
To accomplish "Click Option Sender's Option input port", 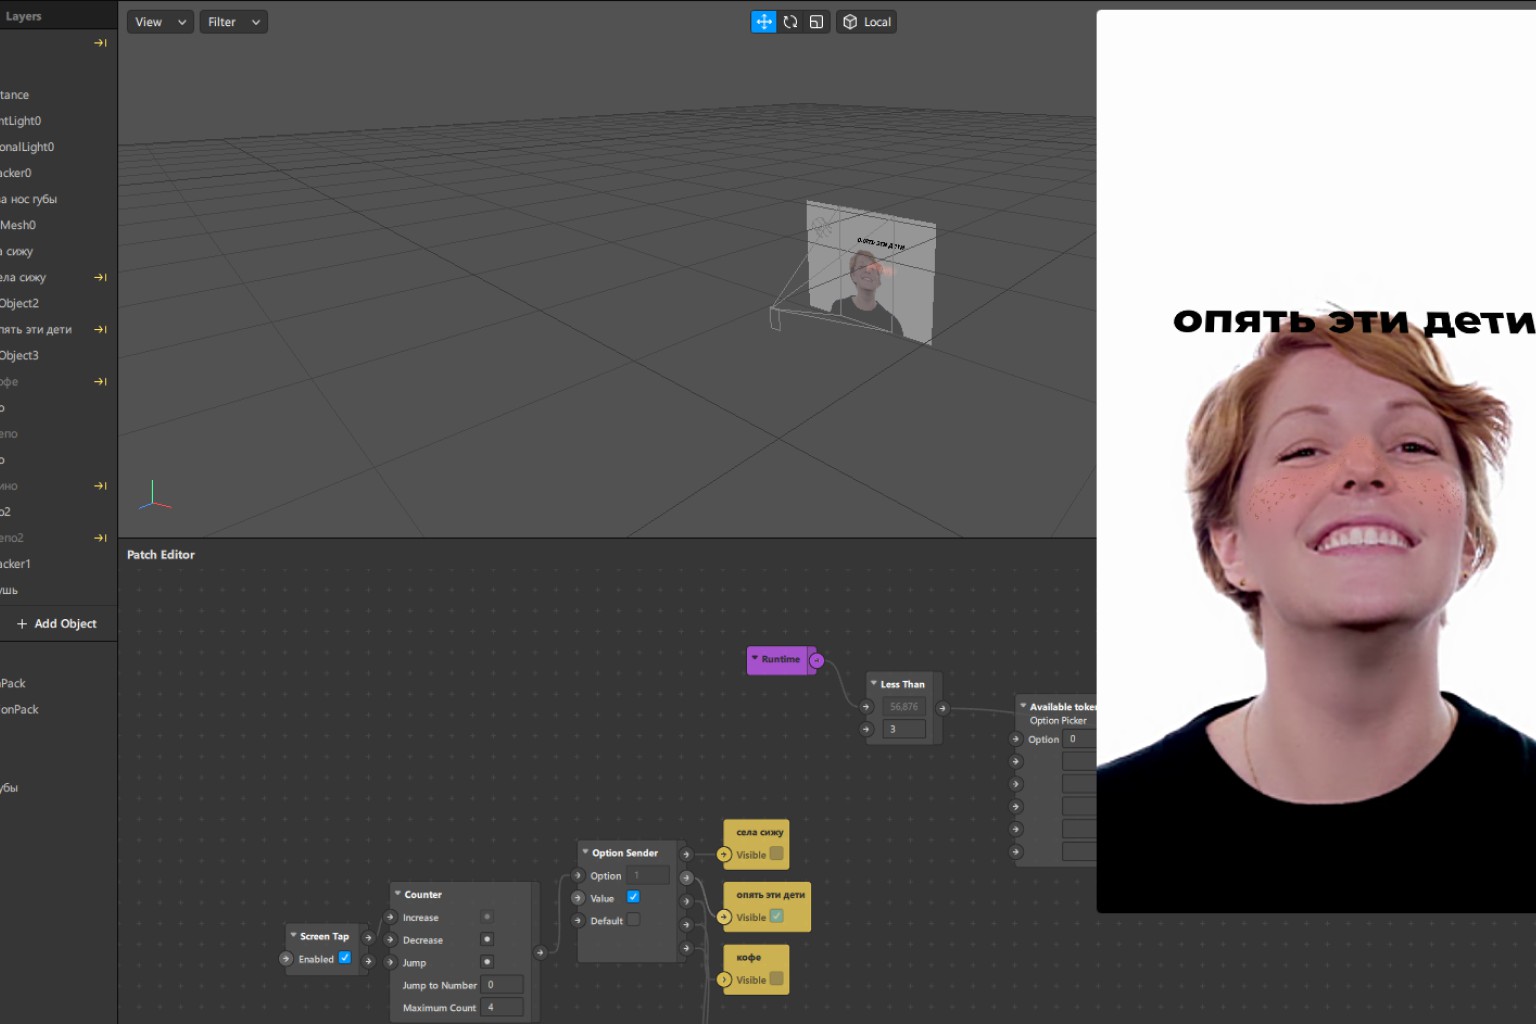I will tap(577, 875).
